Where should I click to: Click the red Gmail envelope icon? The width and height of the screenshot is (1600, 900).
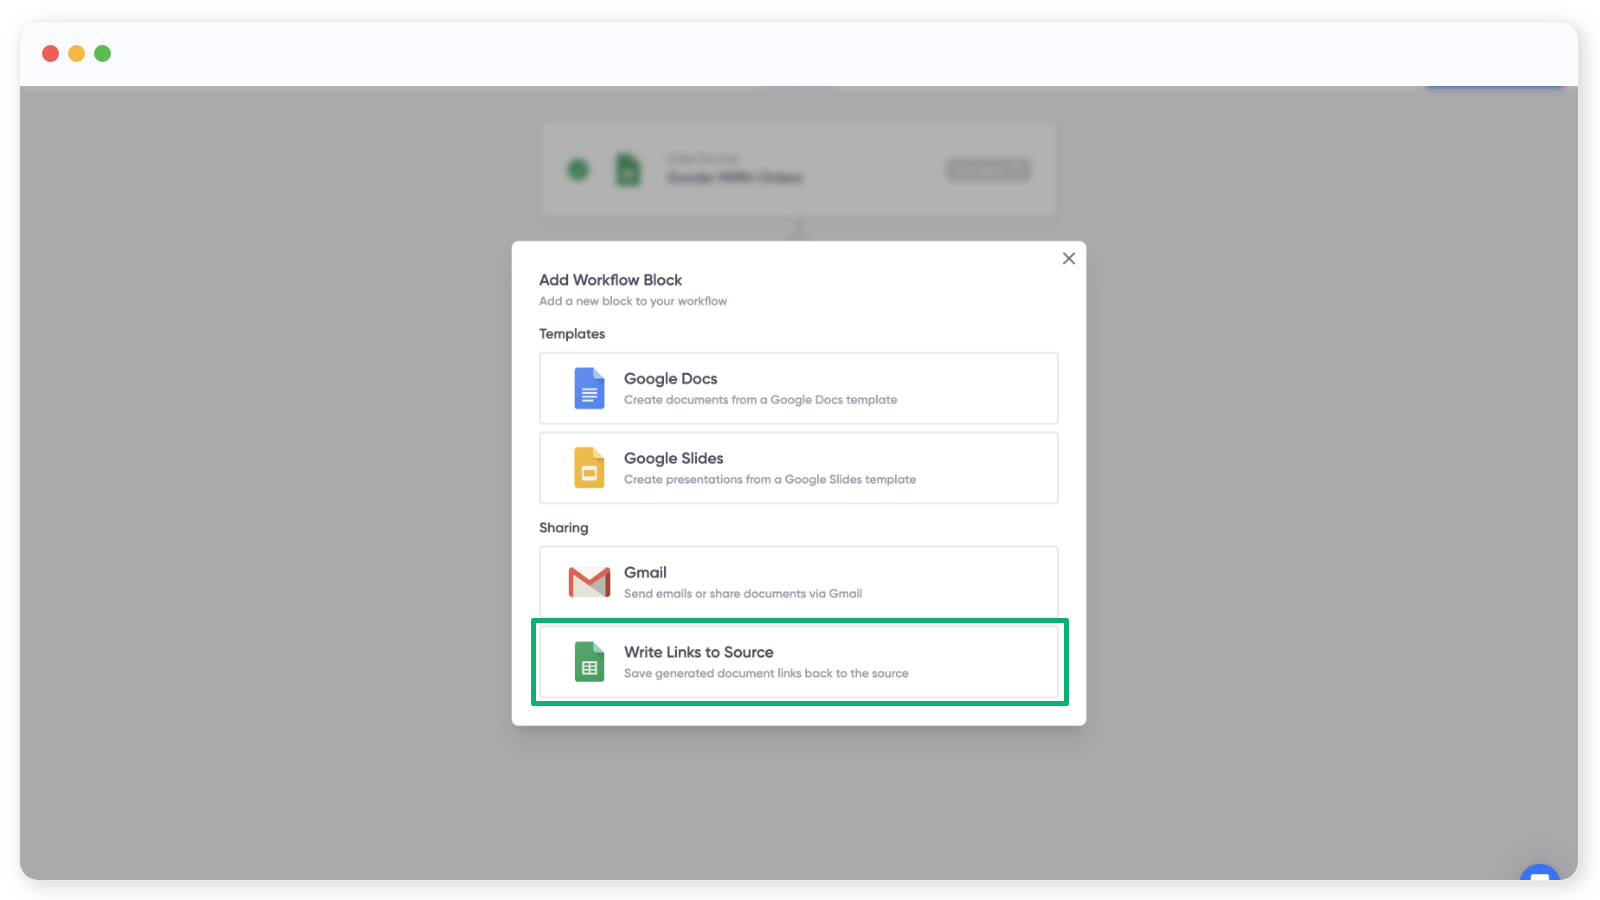click(589, 582)
